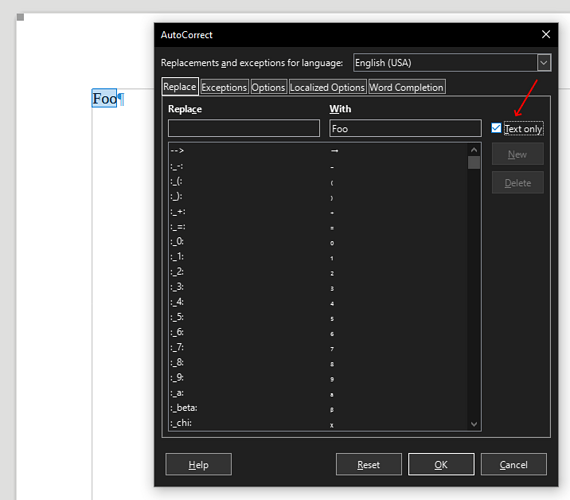
Task: Click the With field containing Foo
Action: point(405,128)
